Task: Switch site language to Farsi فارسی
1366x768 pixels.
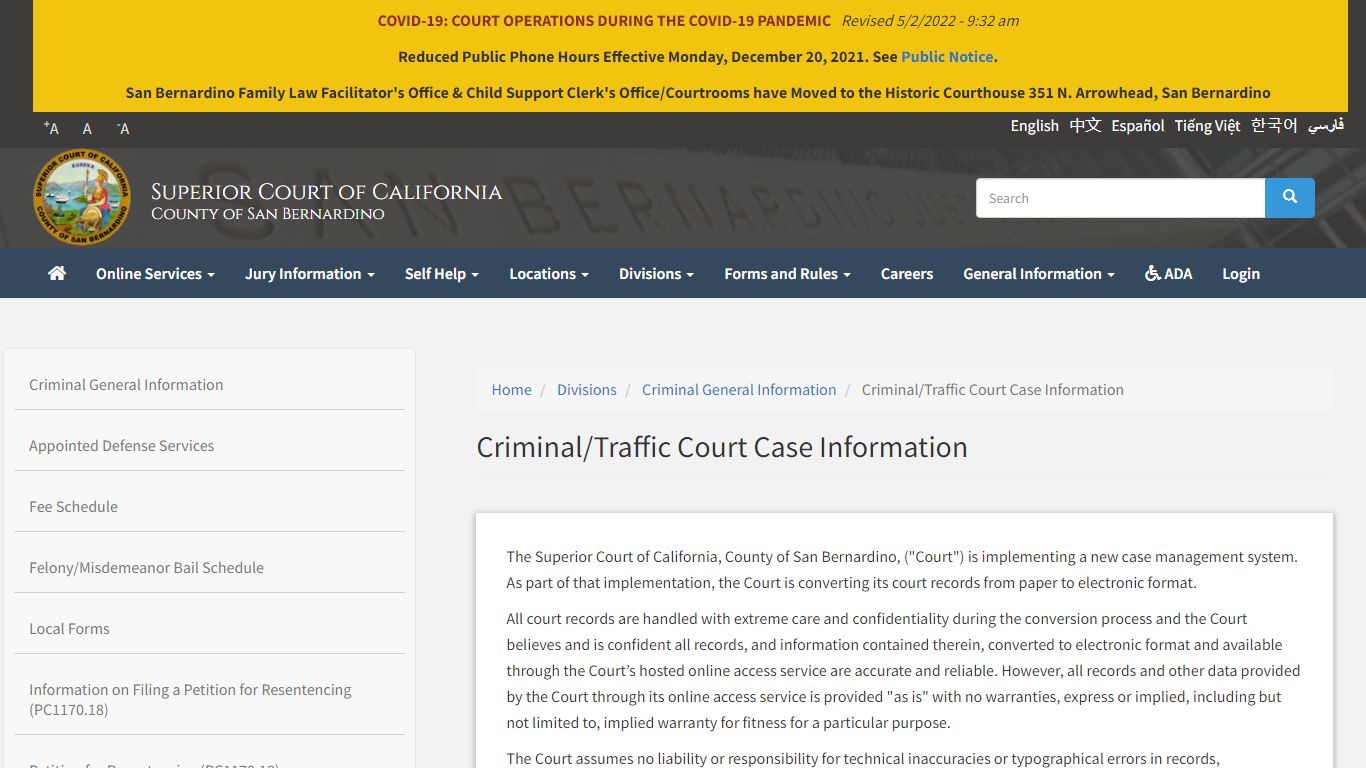Action: 1326,125
